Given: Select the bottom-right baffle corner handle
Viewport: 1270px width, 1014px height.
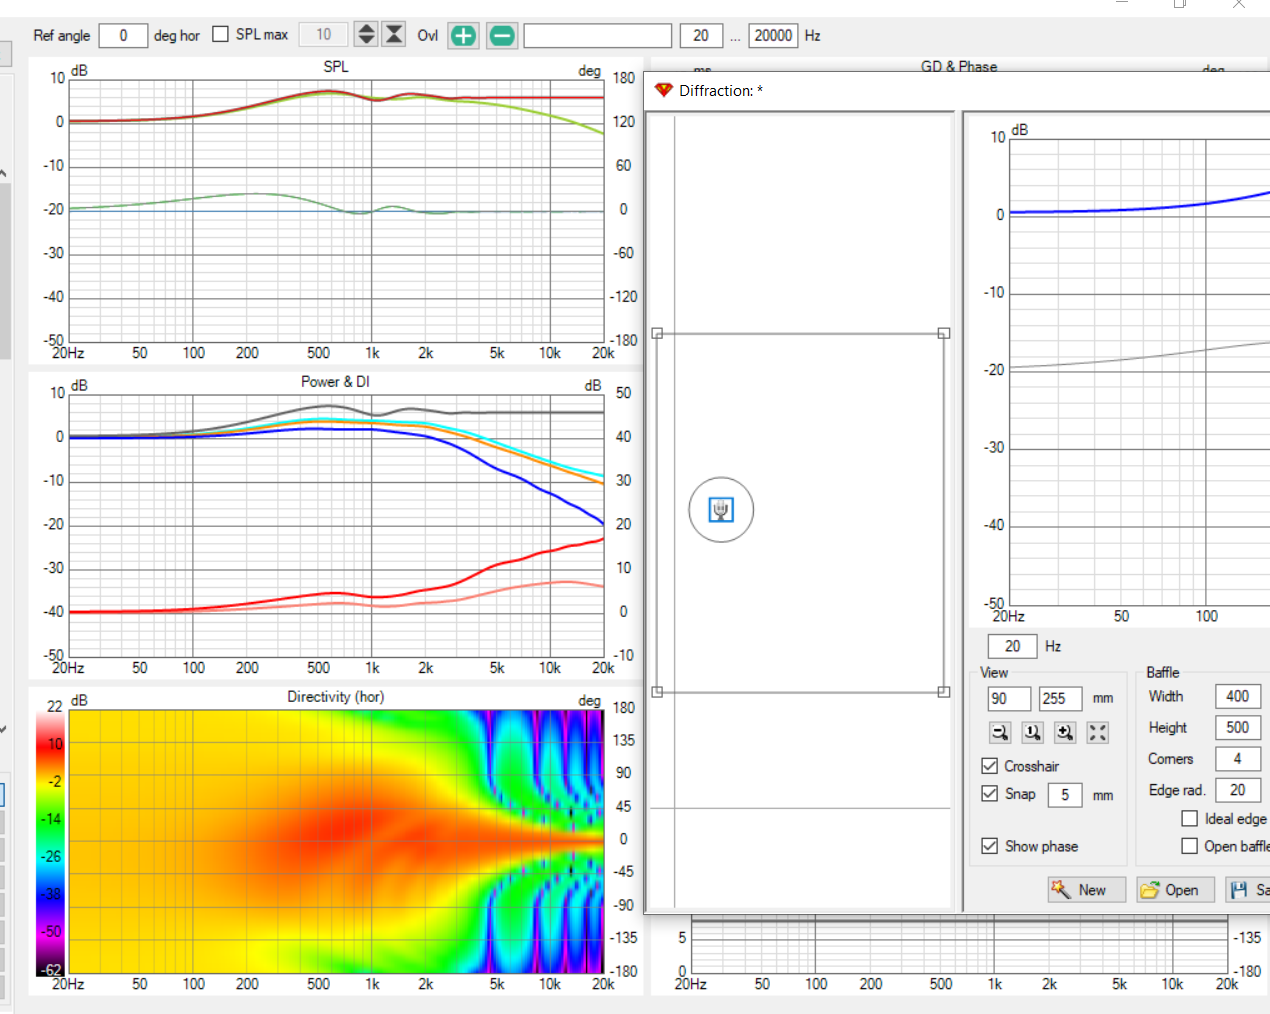Looking at the screenshot, I should 943,691.
